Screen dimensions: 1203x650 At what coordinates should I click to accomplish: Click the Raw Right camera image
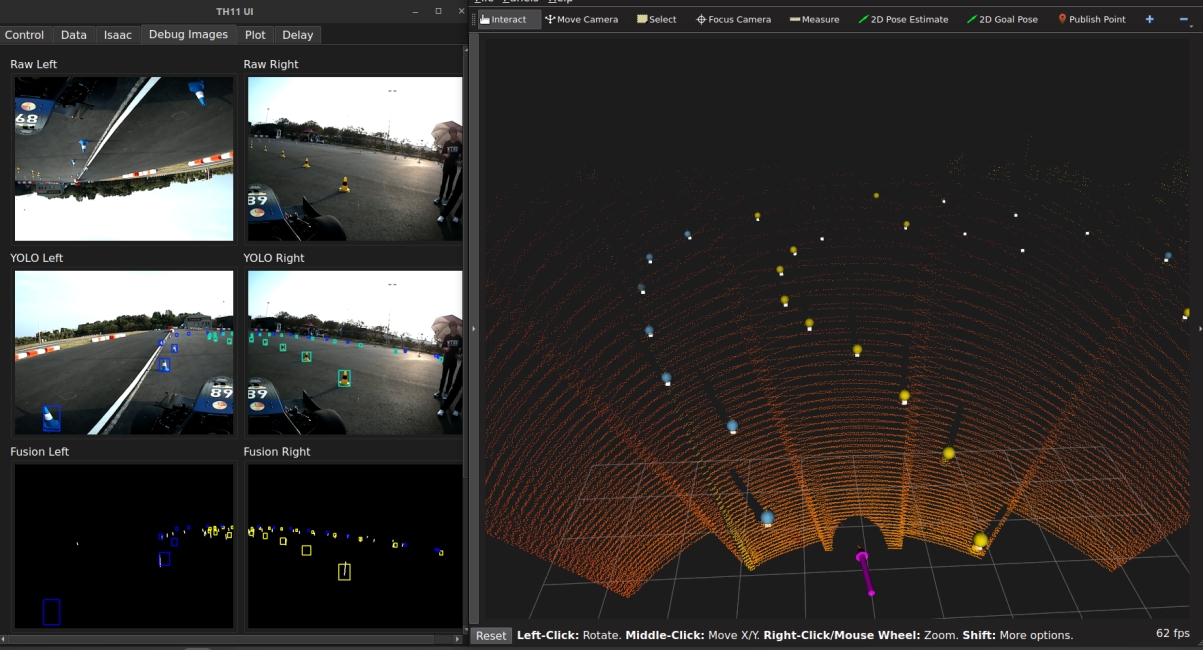click(x=355, y=159)
